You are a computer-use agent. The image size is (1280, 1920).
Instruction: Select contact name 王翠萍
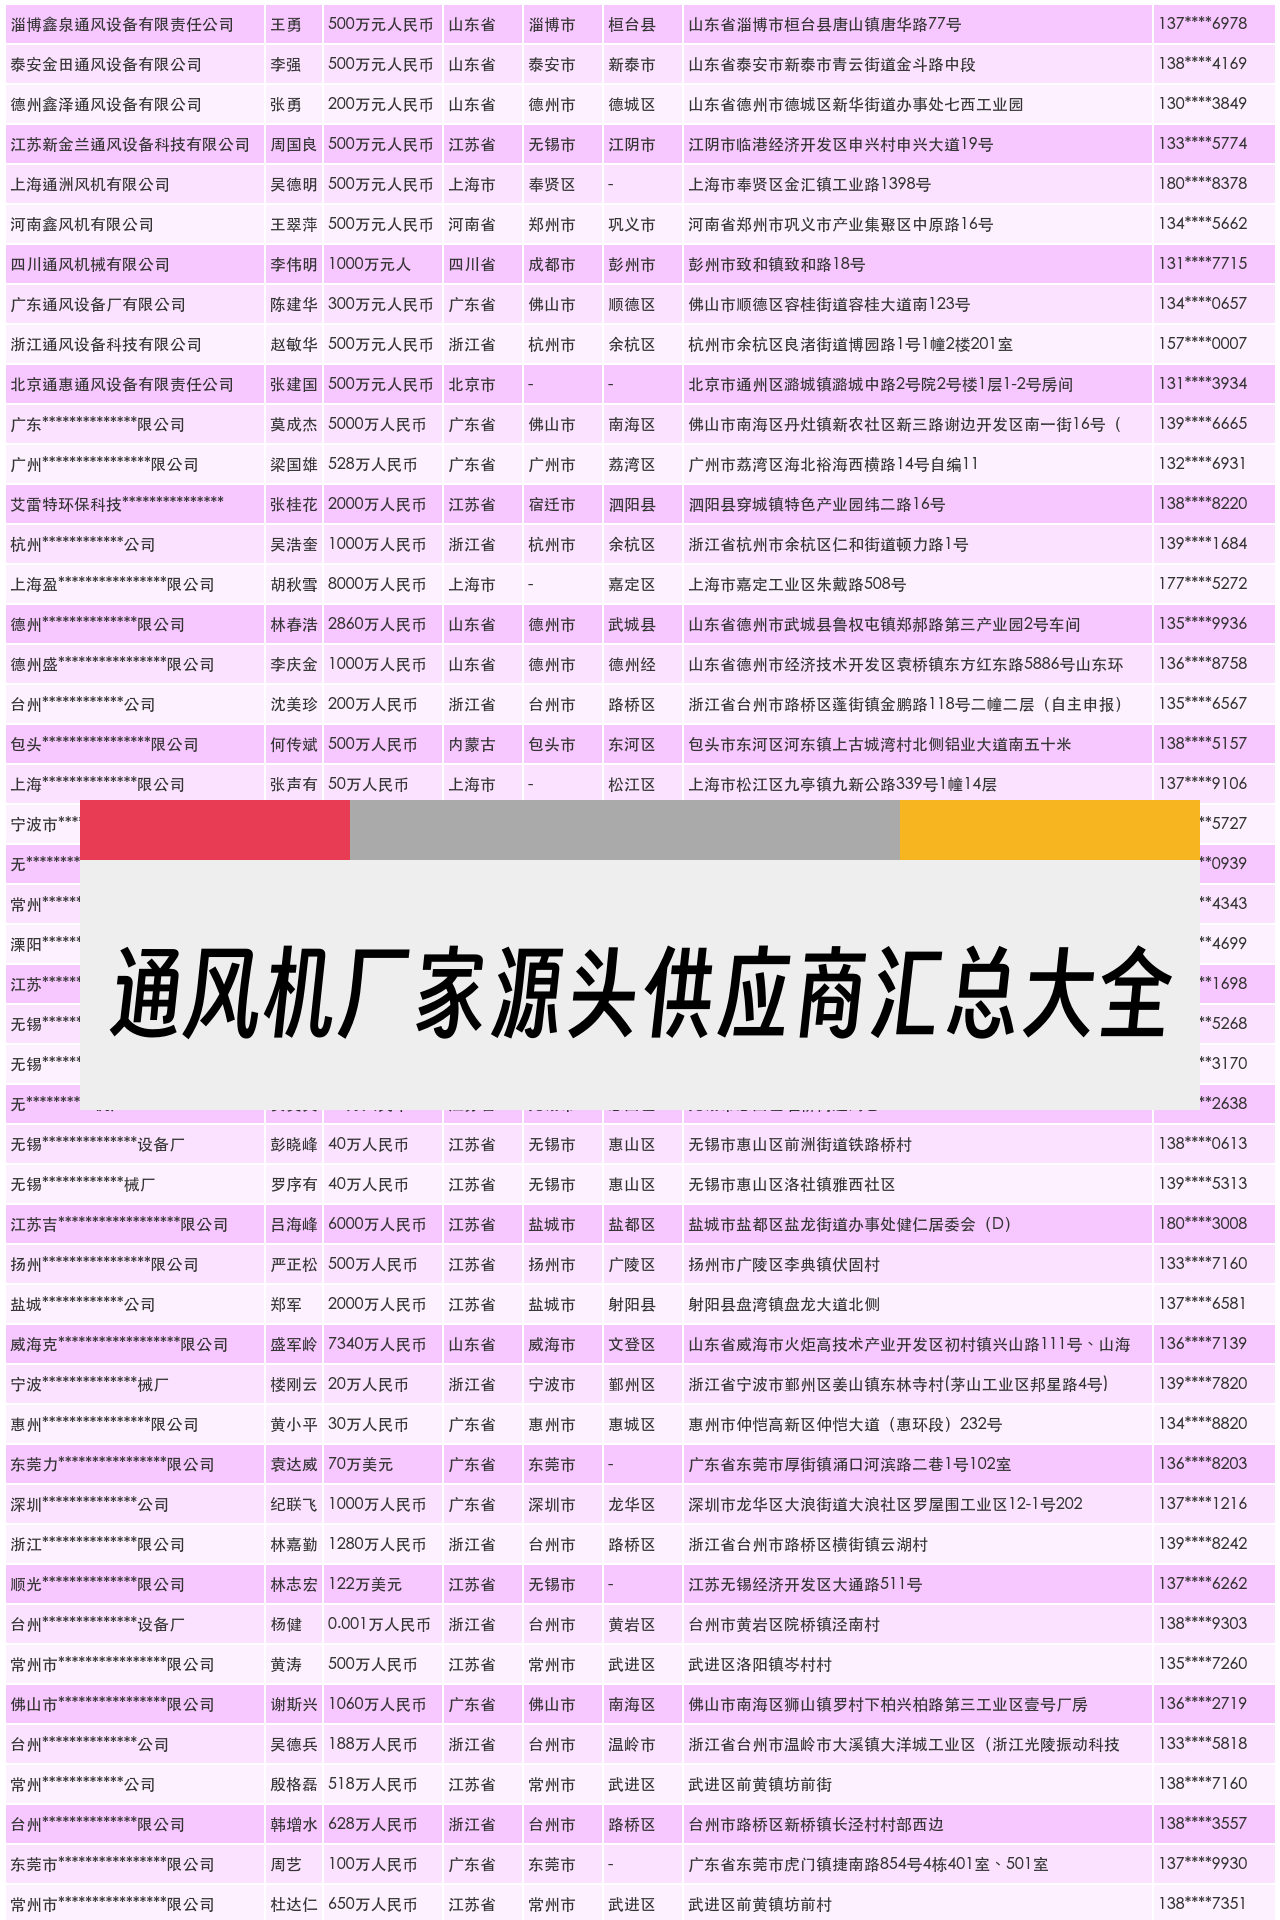coord(294,224)
